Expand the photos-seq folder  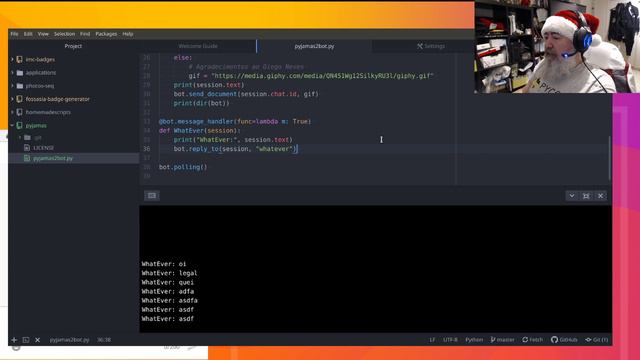click(12, 86)
